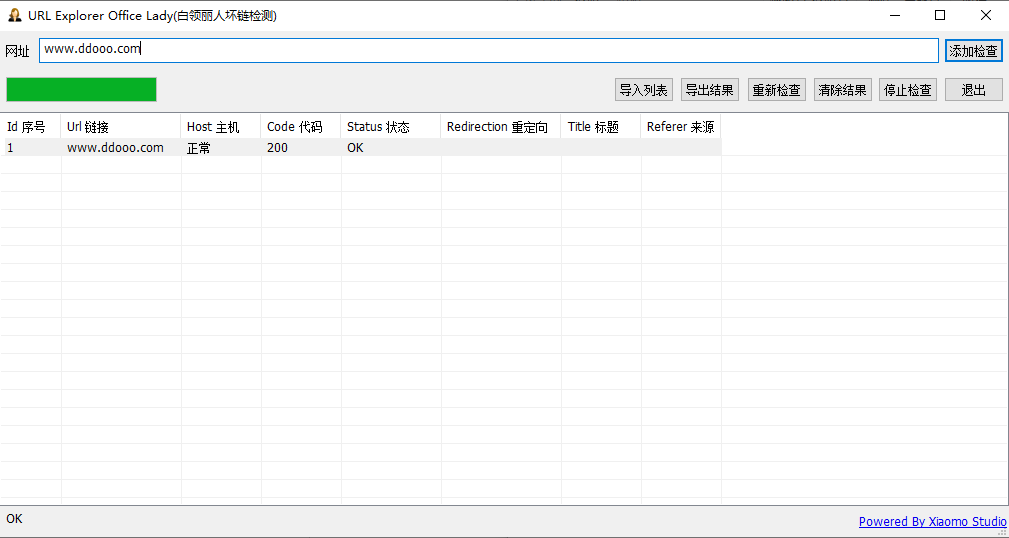Click the URL address input field
The width and height of the screenshot is (1009, 538).
(488, 49)
